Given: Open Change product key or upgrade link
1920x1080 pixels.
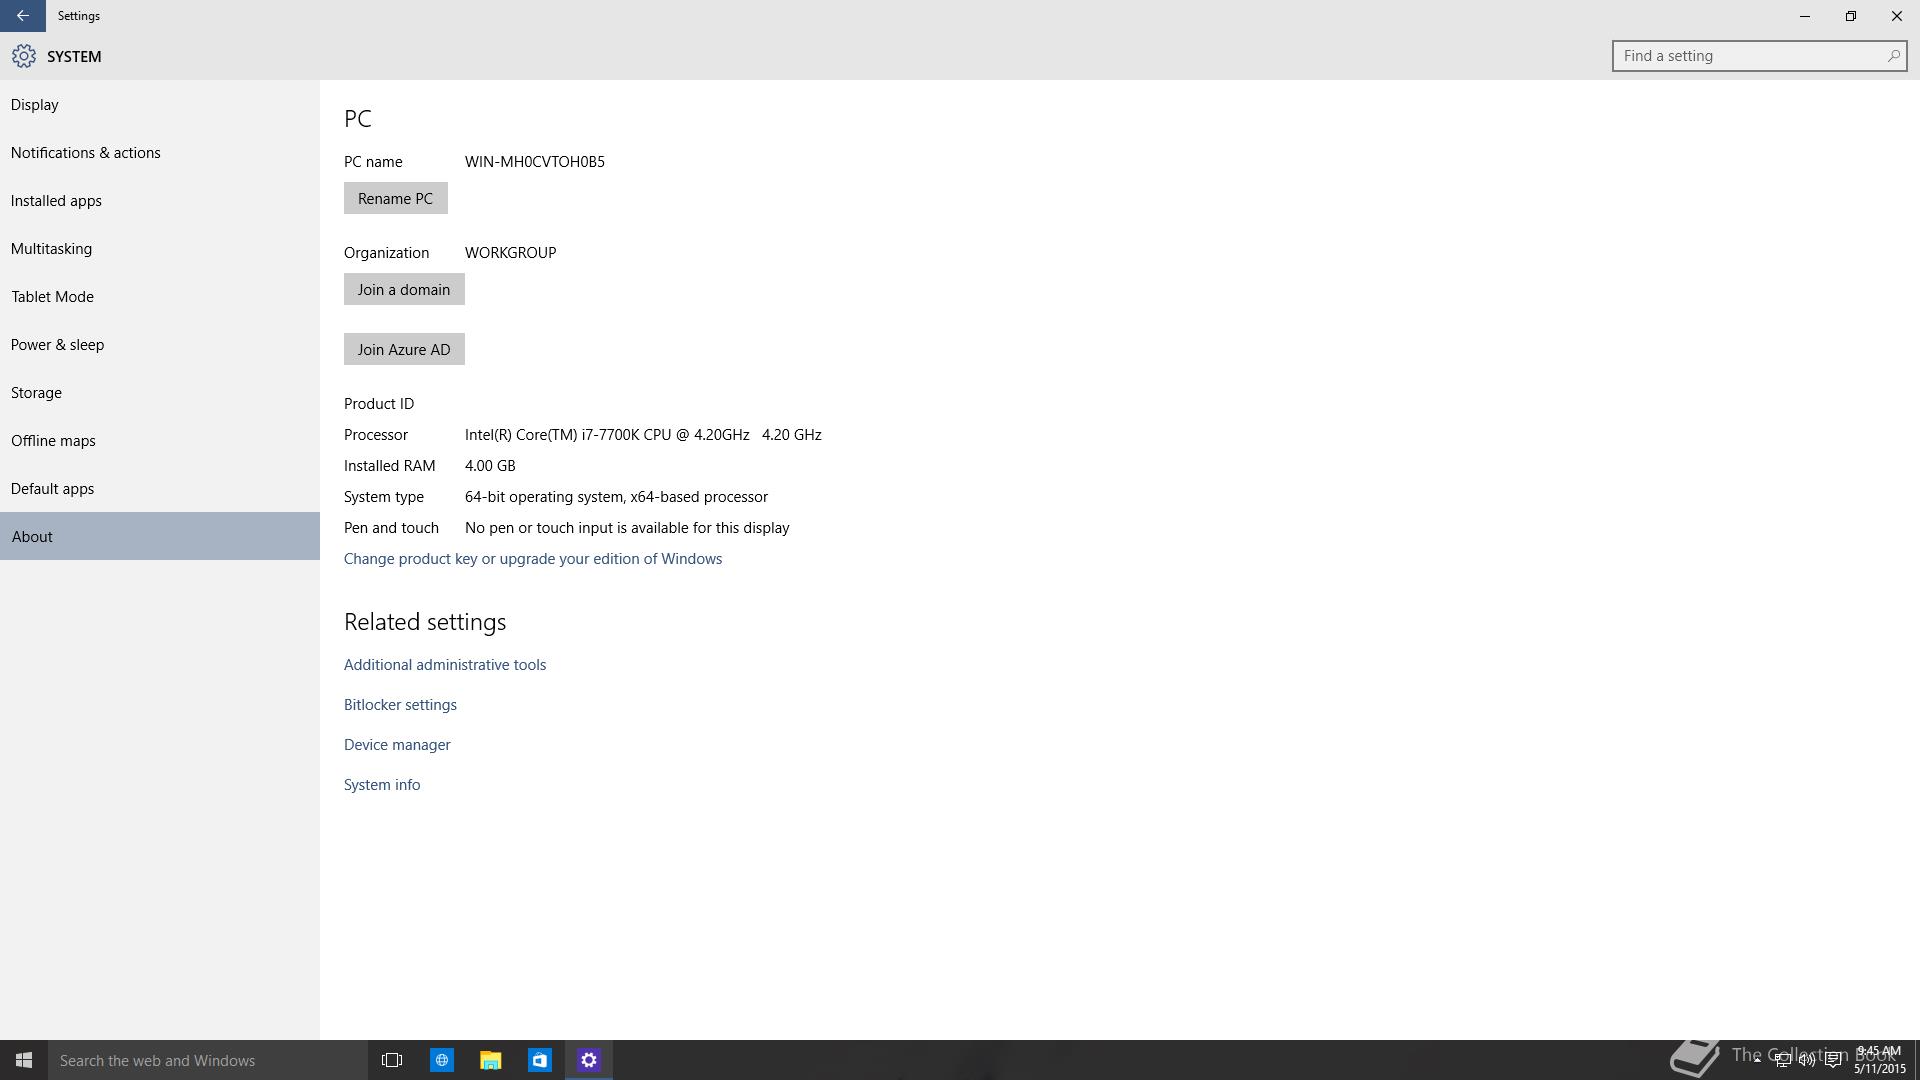Looking at the screenshot, I should pos(533,559).
